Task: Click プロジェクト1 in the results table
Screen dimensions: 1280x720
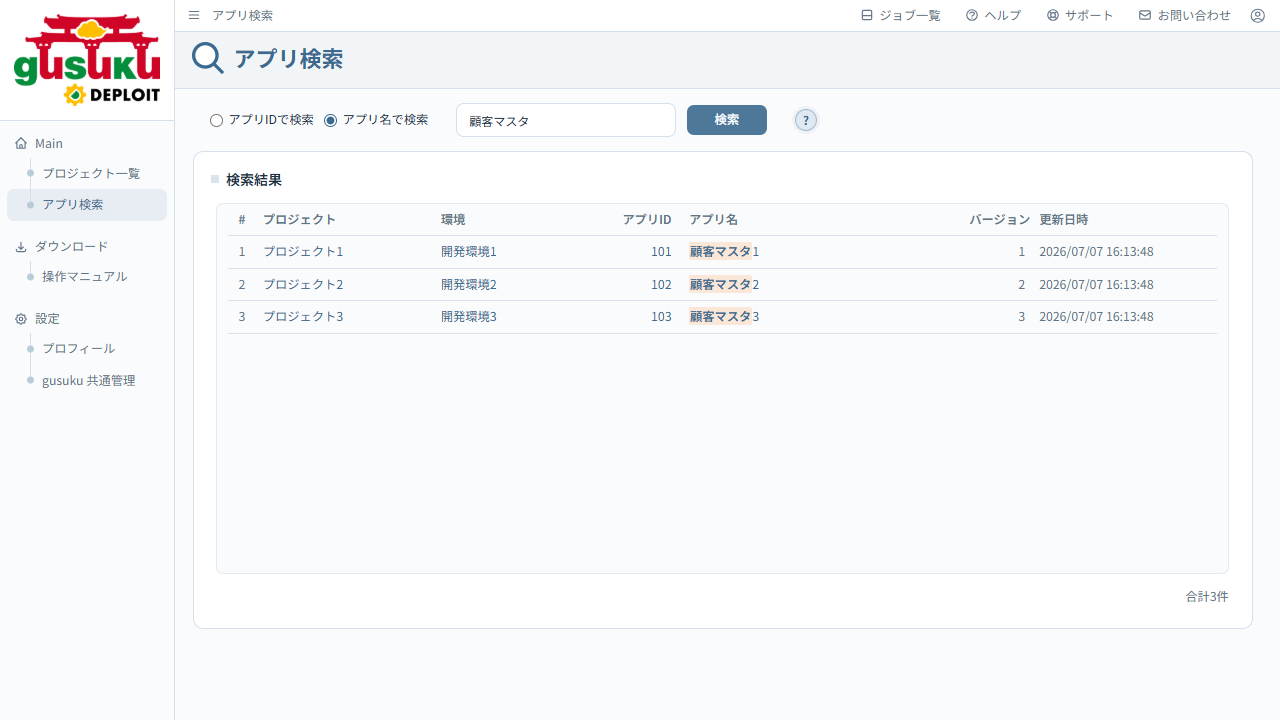Action: (x=303, y=252)
